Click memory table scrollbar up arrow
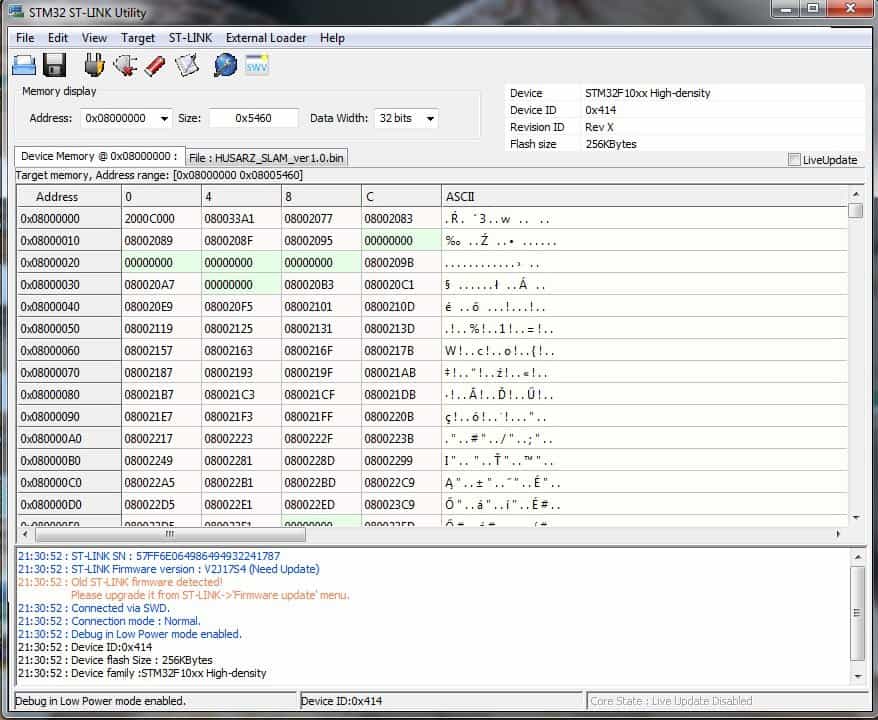878x720 pixels. coord(855,194)
